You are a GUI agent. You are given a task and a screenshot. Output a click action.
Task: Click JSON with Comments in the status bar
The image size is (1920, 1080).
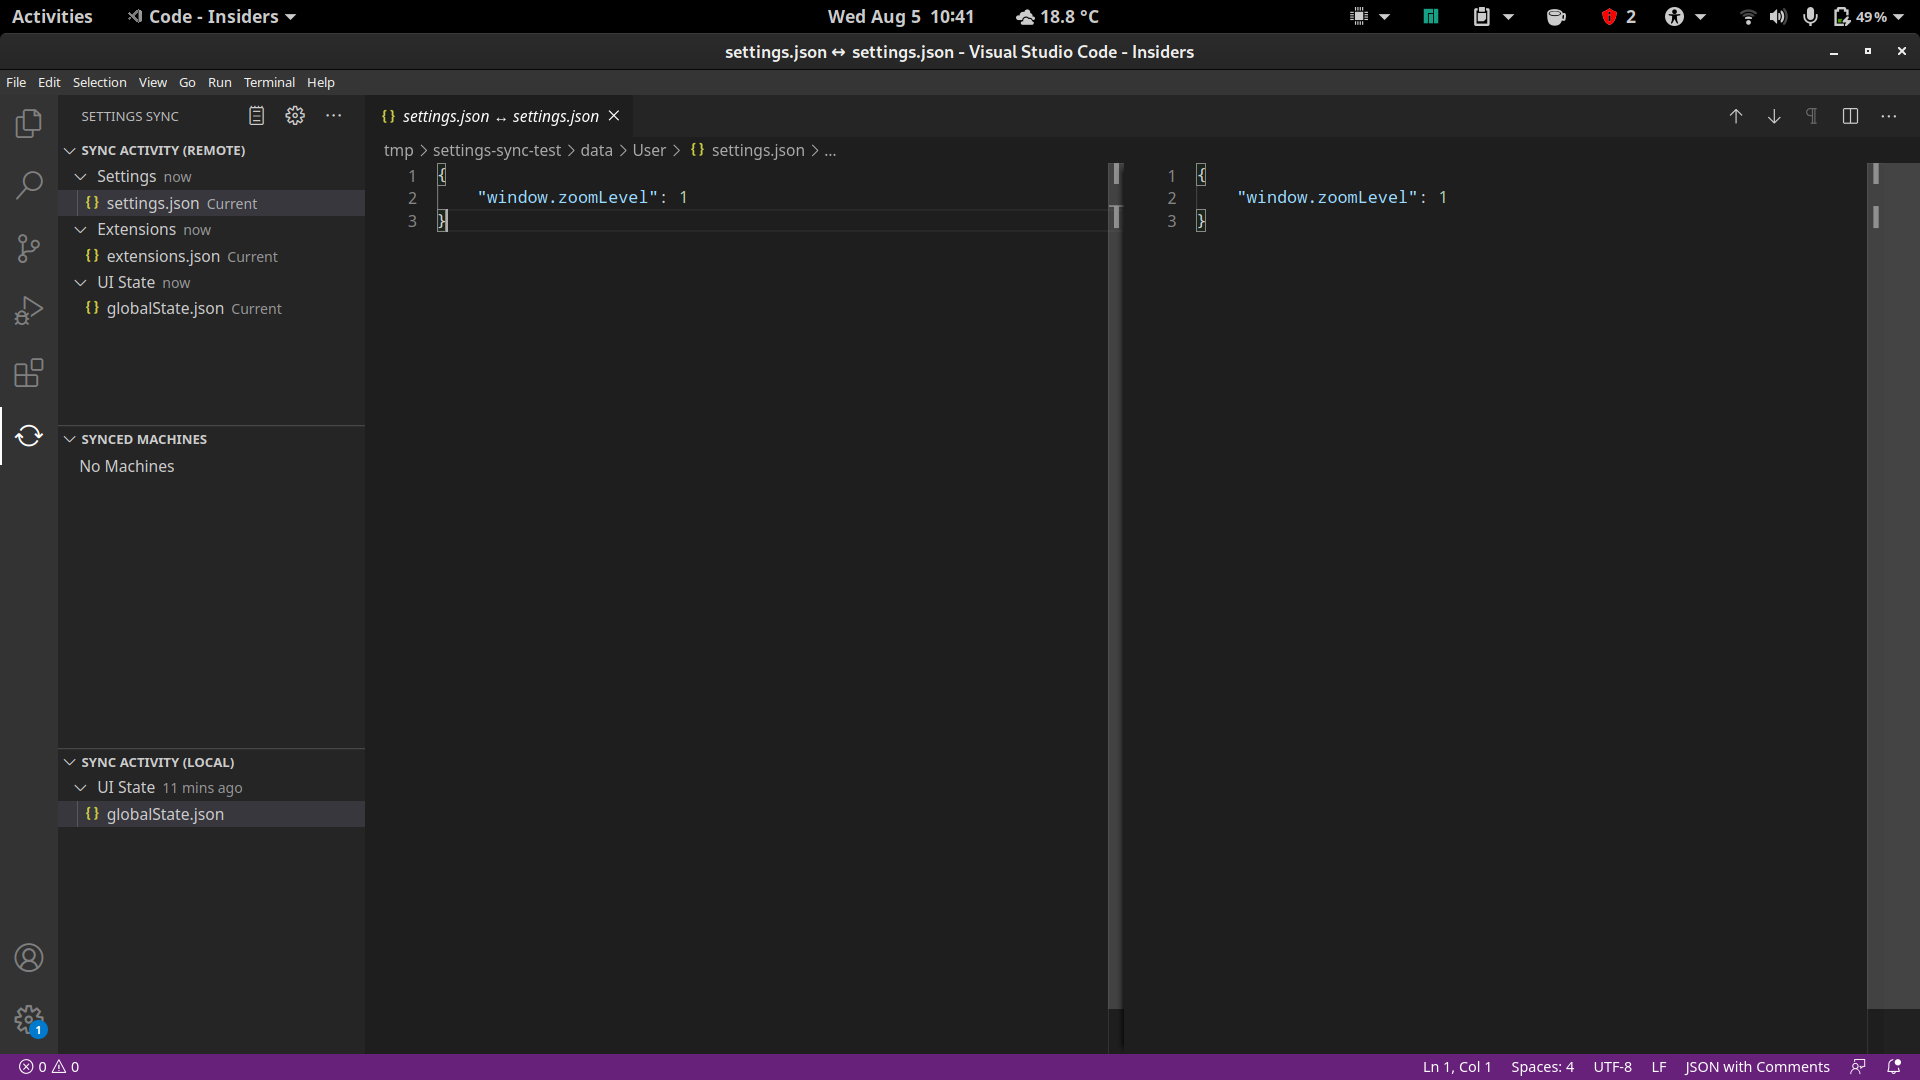point(1757,1066)
